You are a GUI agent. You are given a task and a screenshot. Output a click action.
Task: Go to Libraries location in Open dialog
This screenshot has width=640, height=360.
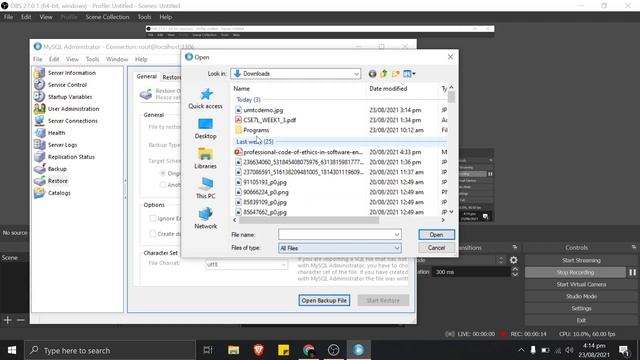(x=205, y=158)
